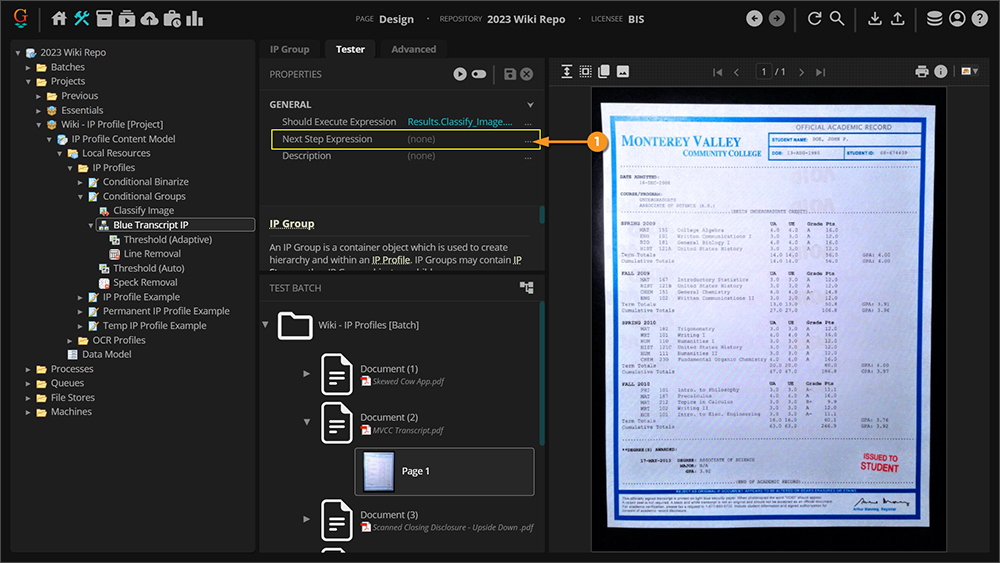1000x563 pixels.
Task: Switch to the IP Group tab
Action: [289, 49]
